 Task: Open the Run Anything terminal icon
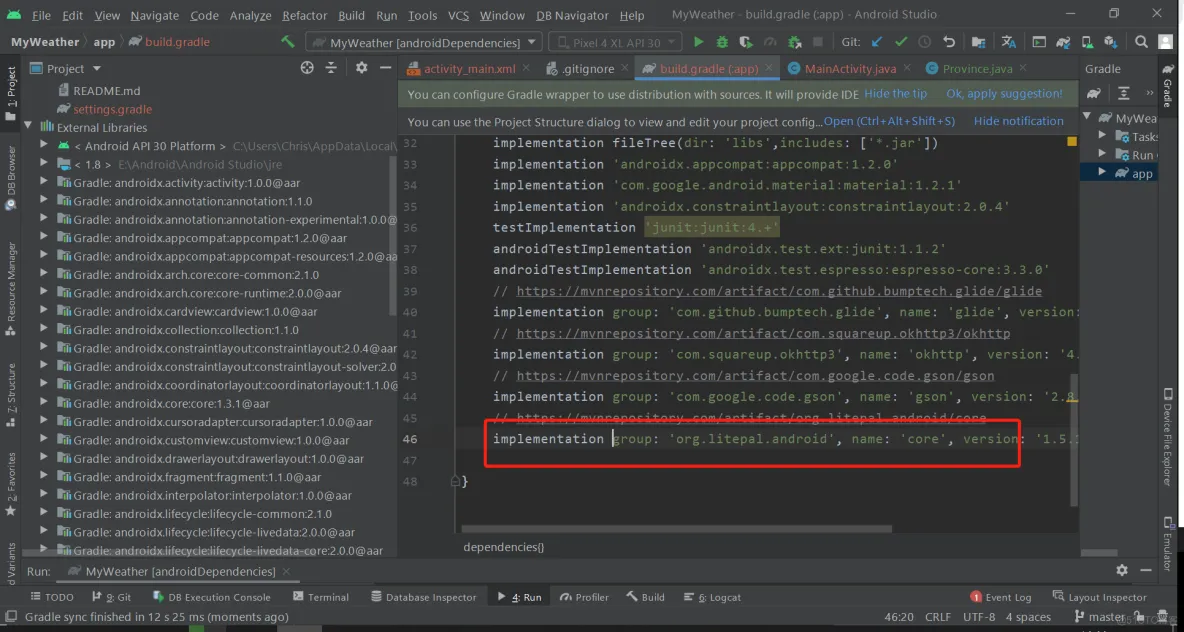click(x=1040, y=42)
